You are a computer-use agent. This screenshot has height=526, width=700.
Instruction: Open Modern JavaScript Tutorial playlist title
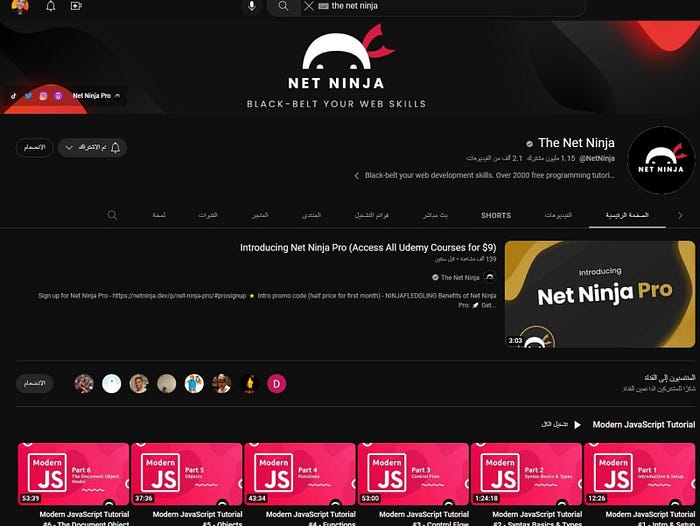pyautogui.click(x=644, y=425)
